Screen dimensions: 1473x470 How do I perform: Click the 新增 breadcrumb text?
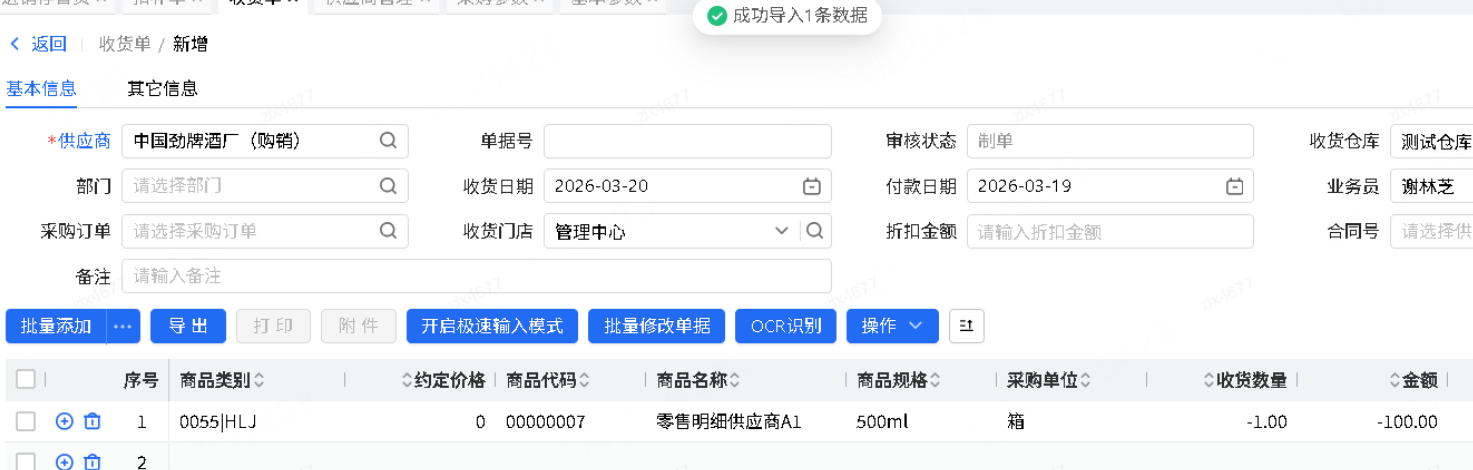[190, 44]
